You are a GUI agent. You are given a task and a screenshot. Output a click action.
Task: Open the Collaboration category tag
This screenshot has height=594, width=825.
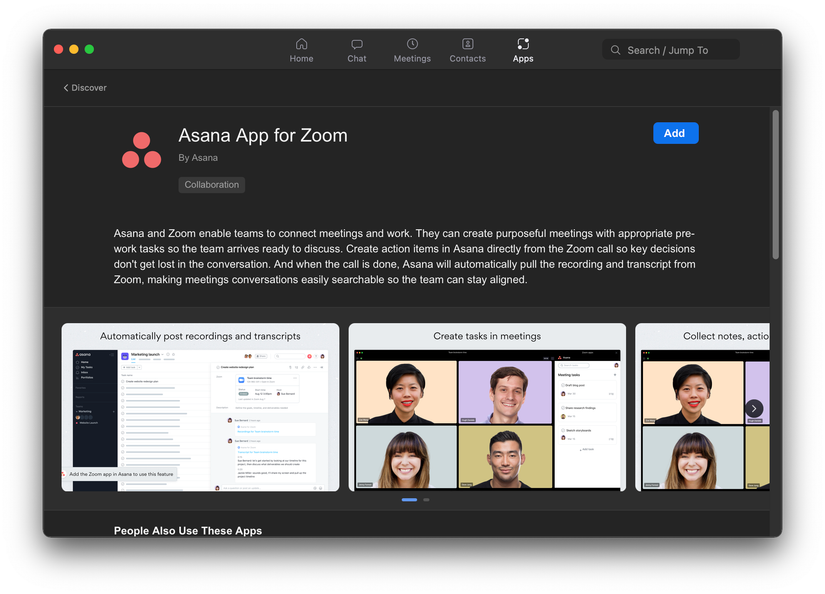point(212,185)
